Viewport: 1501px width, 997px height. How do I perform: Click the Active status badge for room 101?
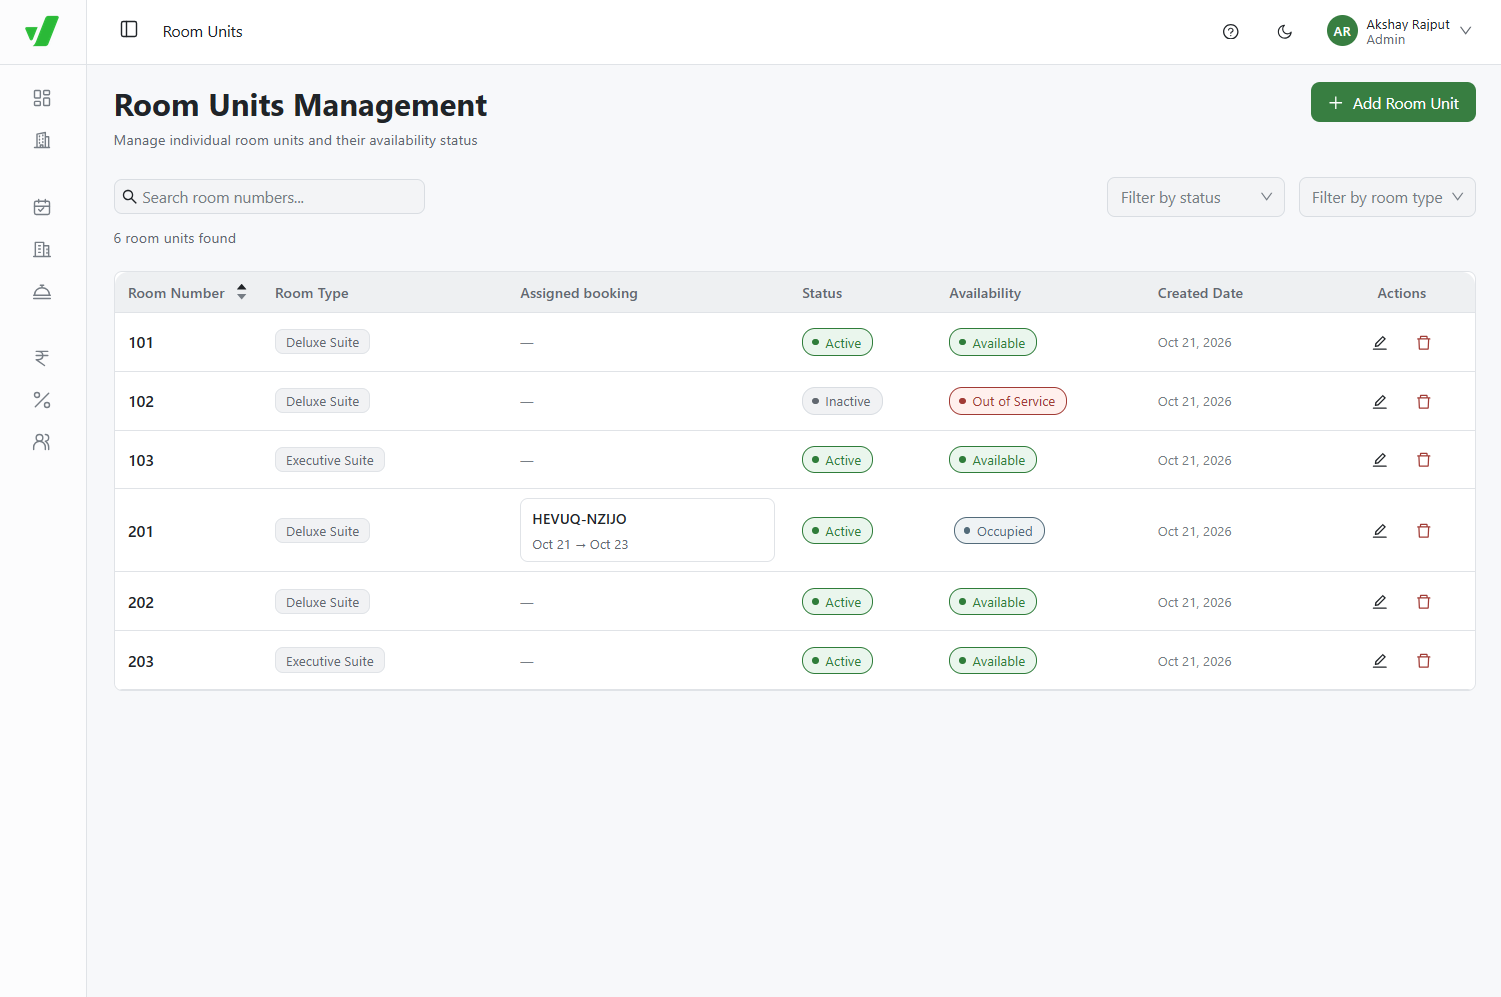pos(837,343)
